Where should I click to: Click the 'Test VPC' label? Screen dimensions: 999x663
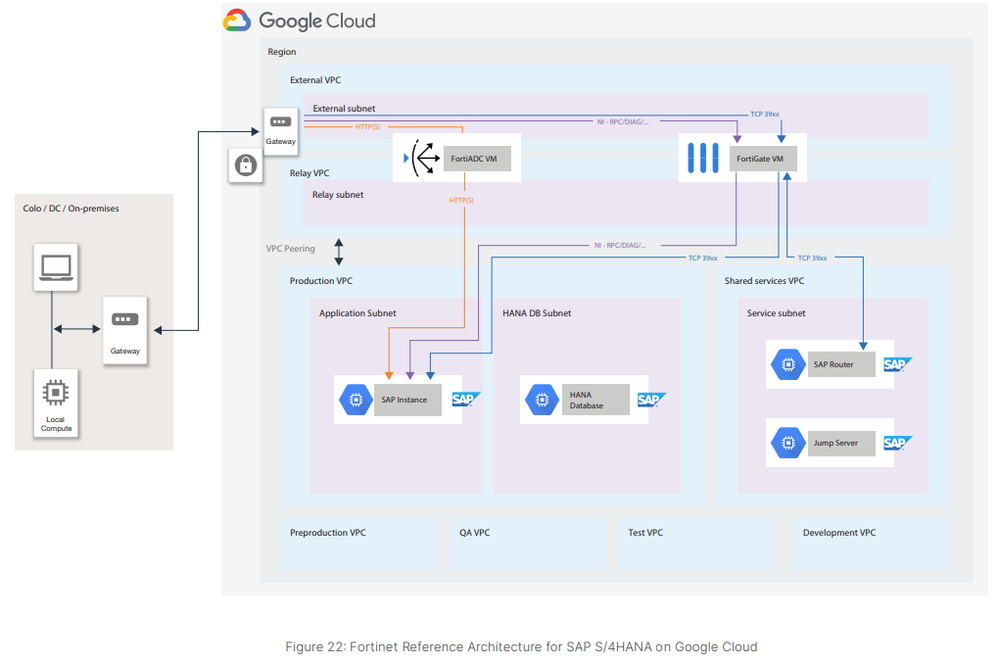click(x=645, y=532)
